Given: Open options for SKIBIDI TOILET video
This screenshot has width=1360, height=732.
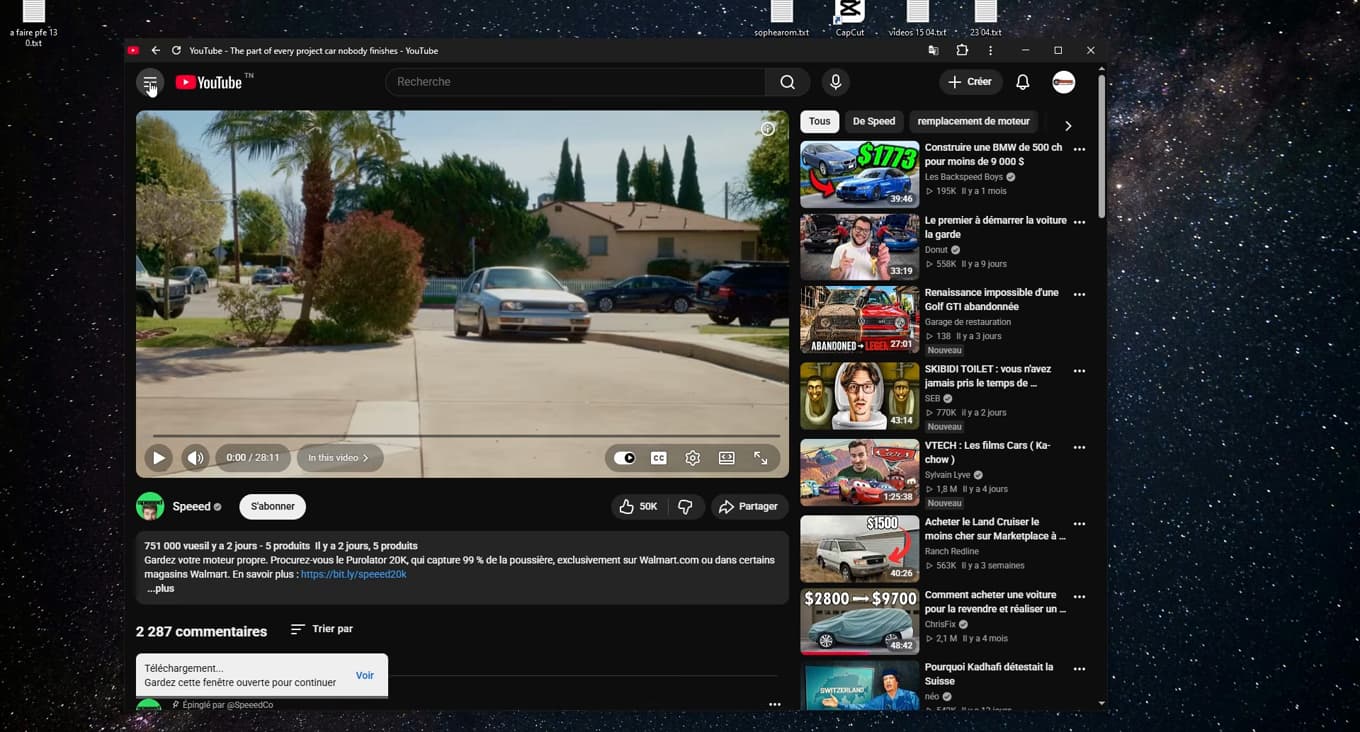Looking at the screenshot, I should [x=1080, y=370].
